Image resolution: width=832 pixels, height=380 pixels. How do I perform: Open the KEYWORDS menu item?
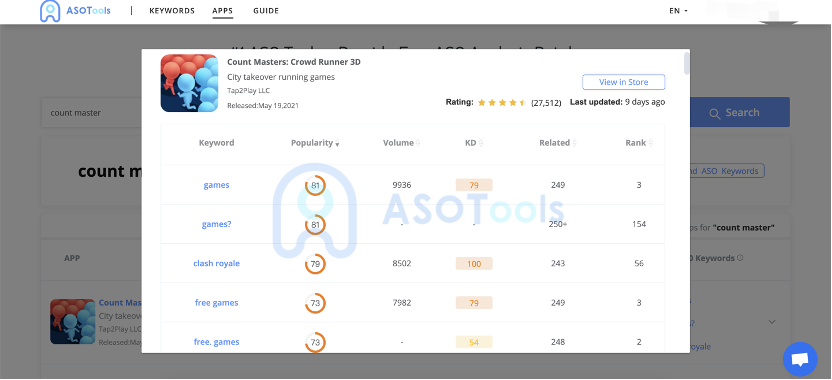(172, 11)
